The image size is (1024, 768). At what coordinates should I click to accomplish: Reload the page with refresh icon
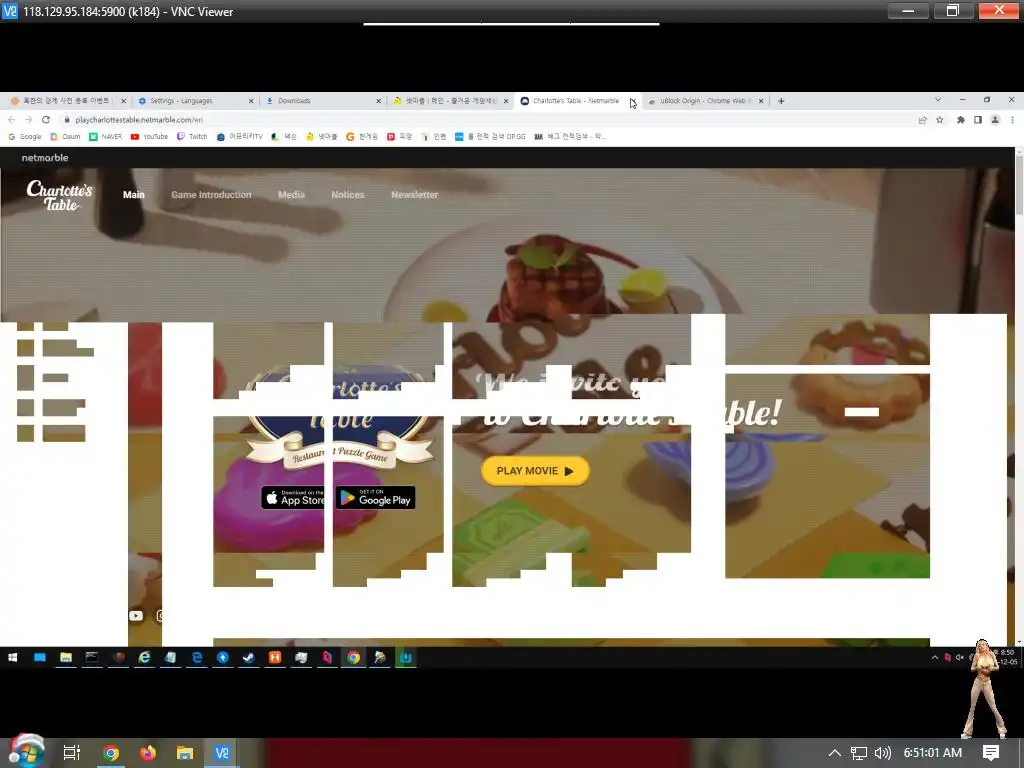(x=46, y=120)
